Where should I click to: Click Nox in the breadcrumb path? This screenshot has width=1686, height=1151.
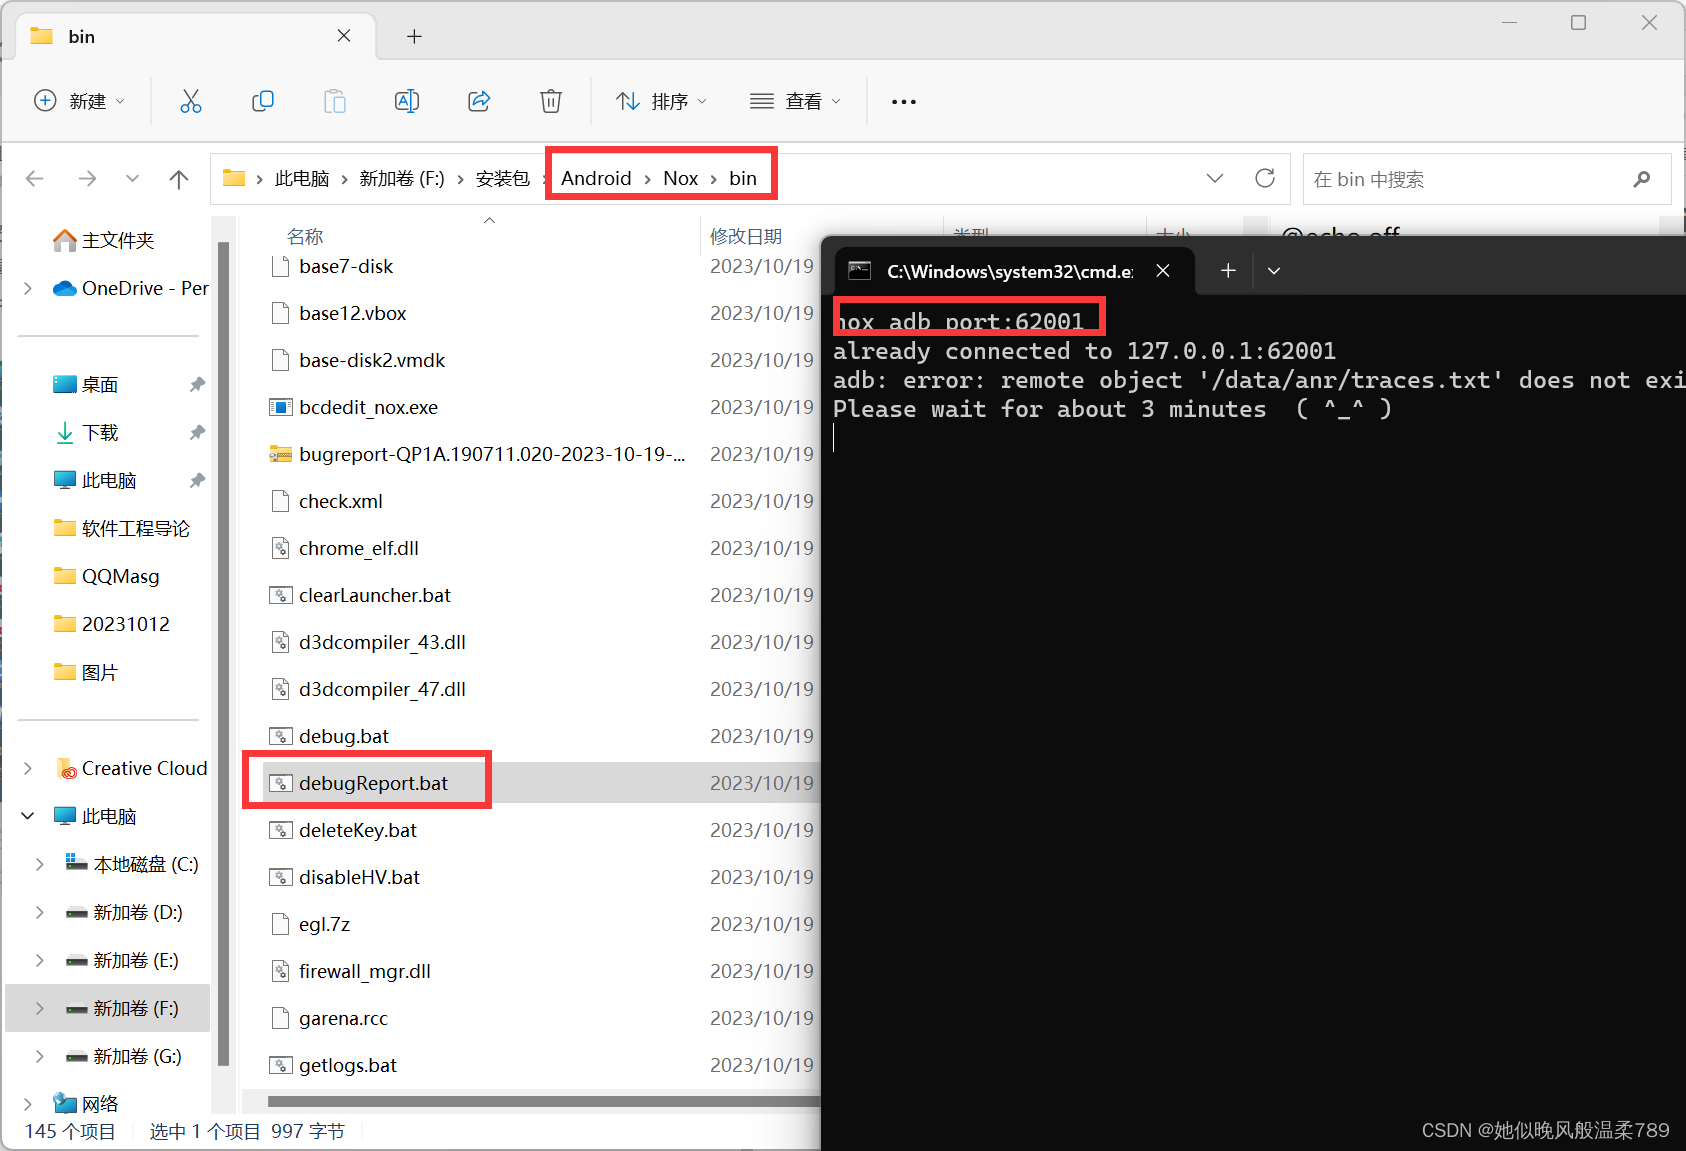tap(680, 178)
